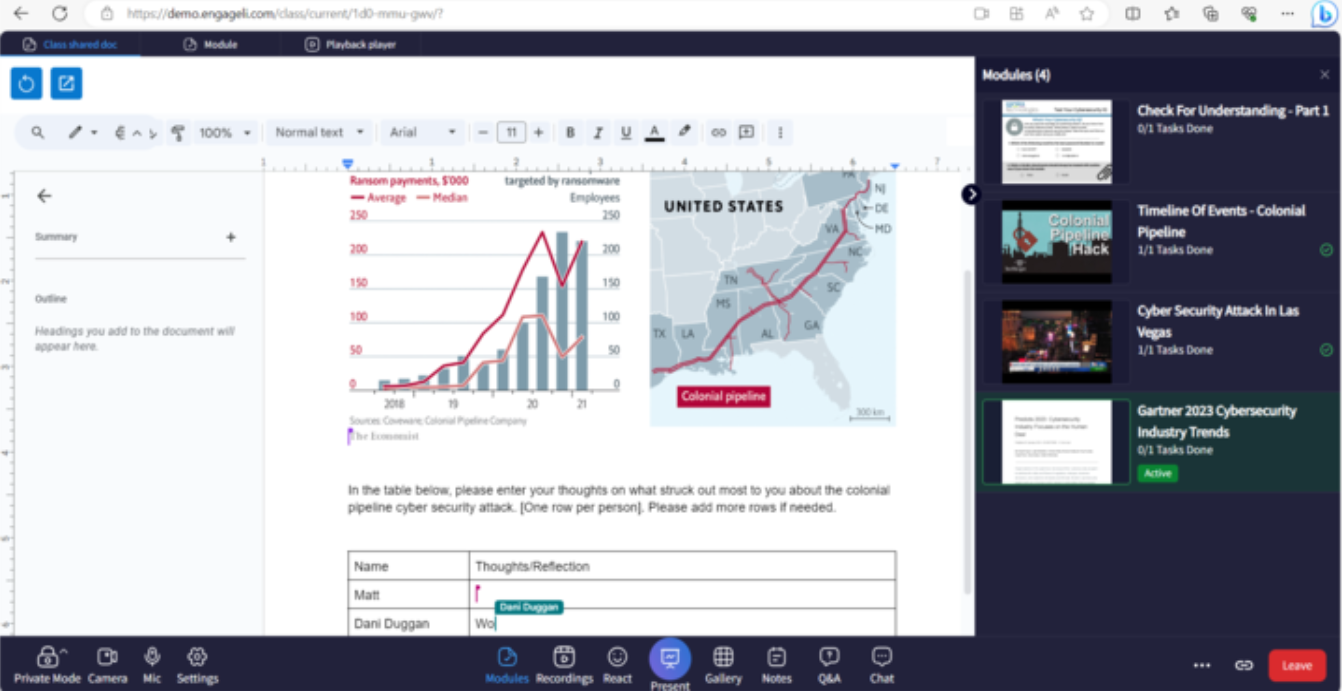Viewport: 1342px width, 695px height.
Task: Close the Modules panel
Action: click(x=1325, y=75)
